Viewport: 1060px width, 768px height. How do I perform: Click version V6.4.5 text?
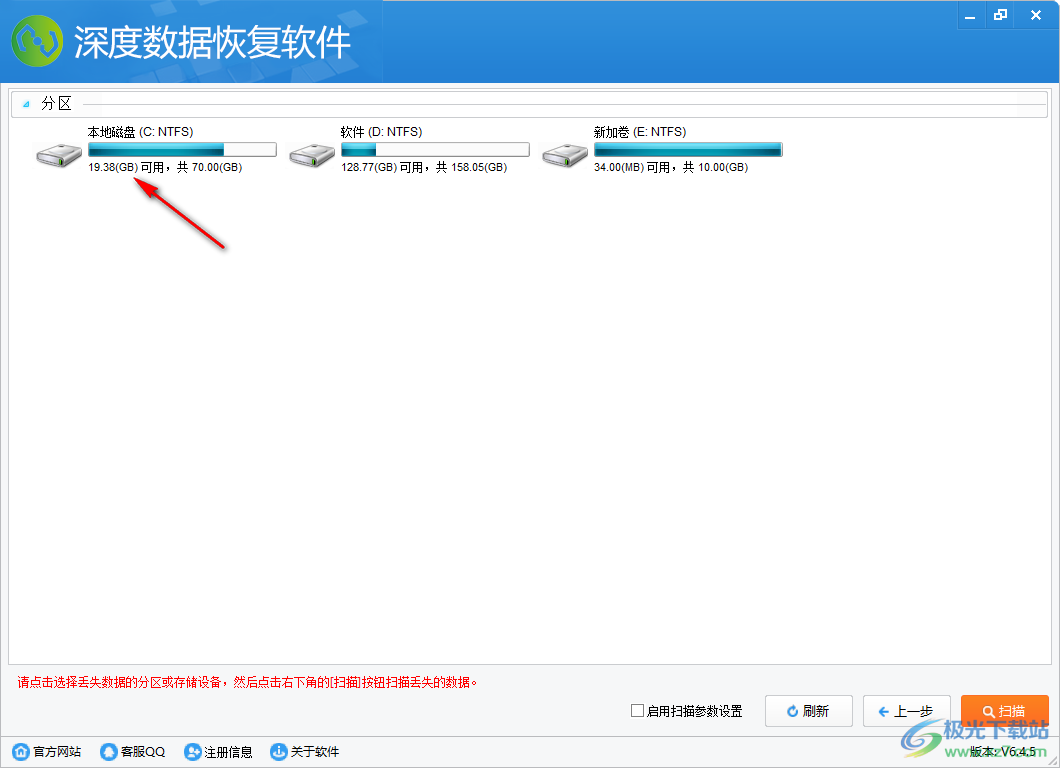pos(1003,751)
